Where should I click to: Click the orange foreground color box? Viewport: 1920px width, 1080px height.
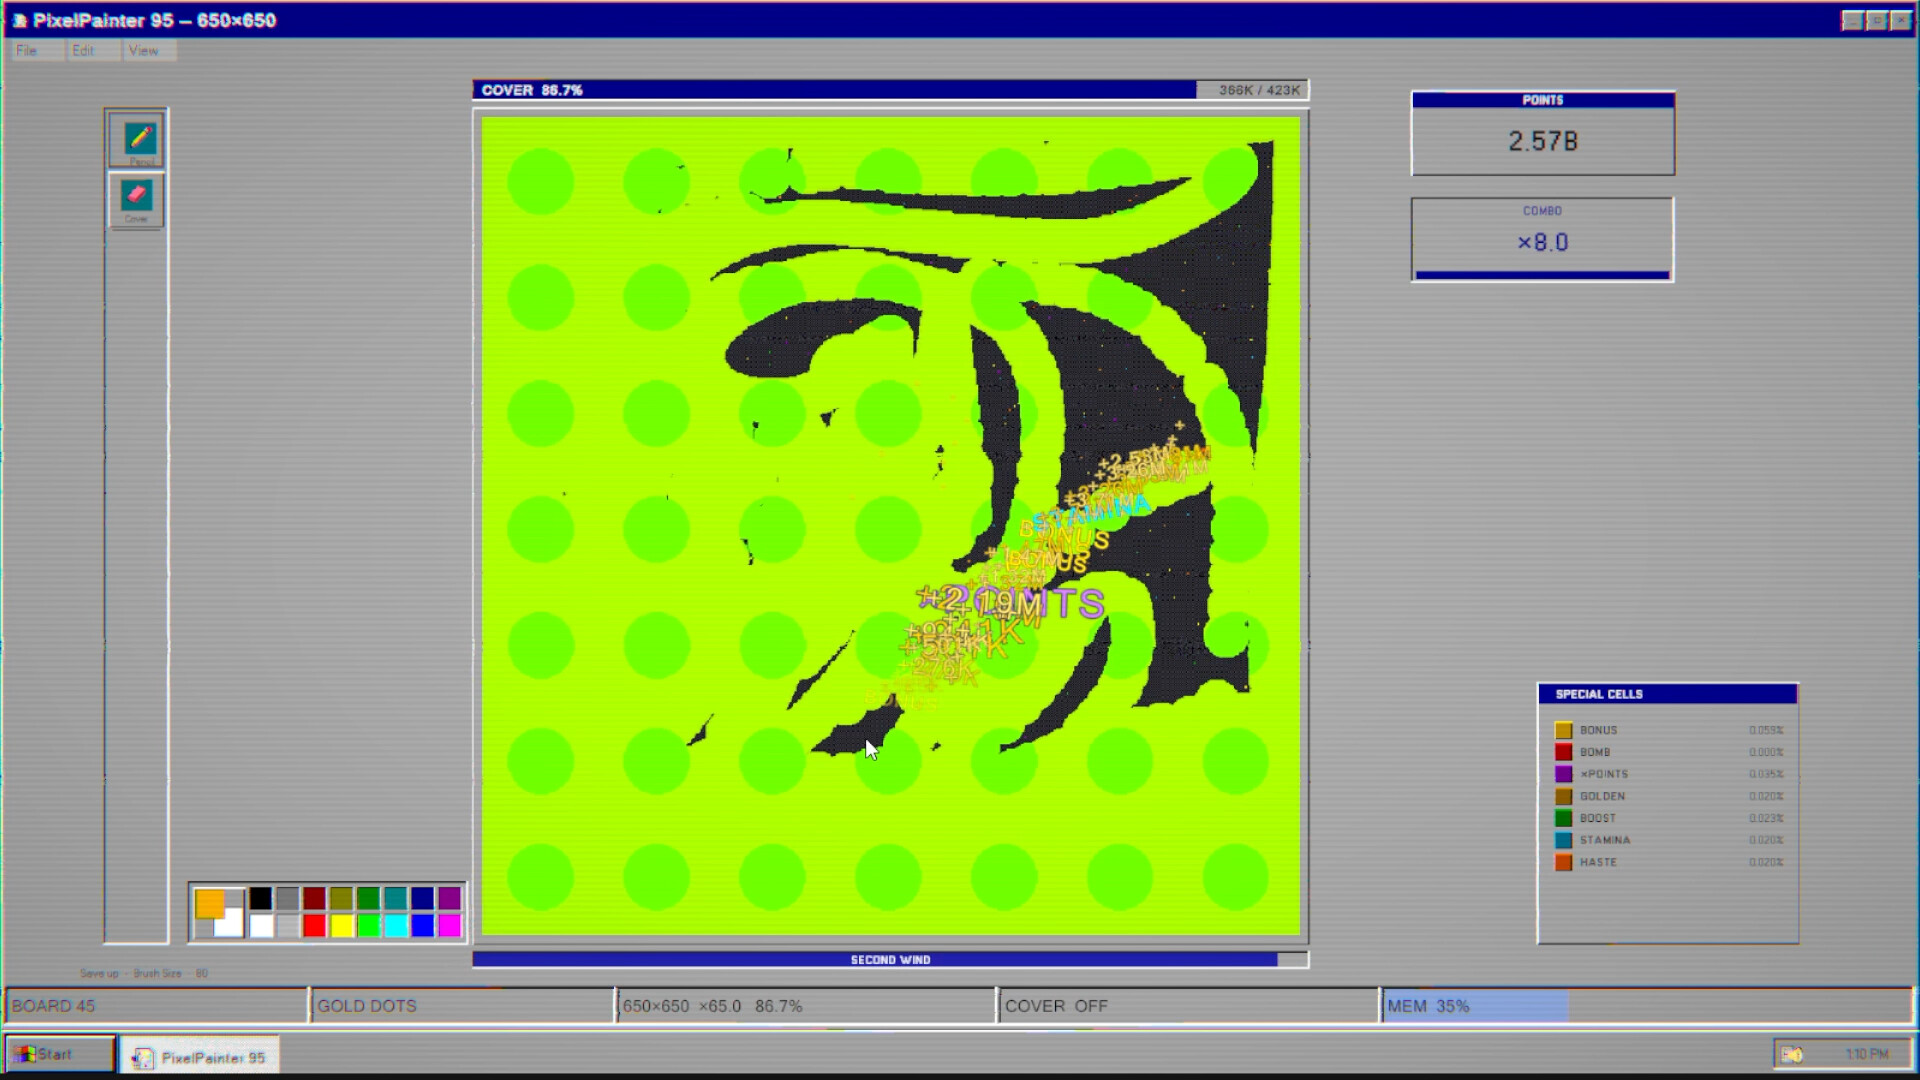(x=209, y=903)
